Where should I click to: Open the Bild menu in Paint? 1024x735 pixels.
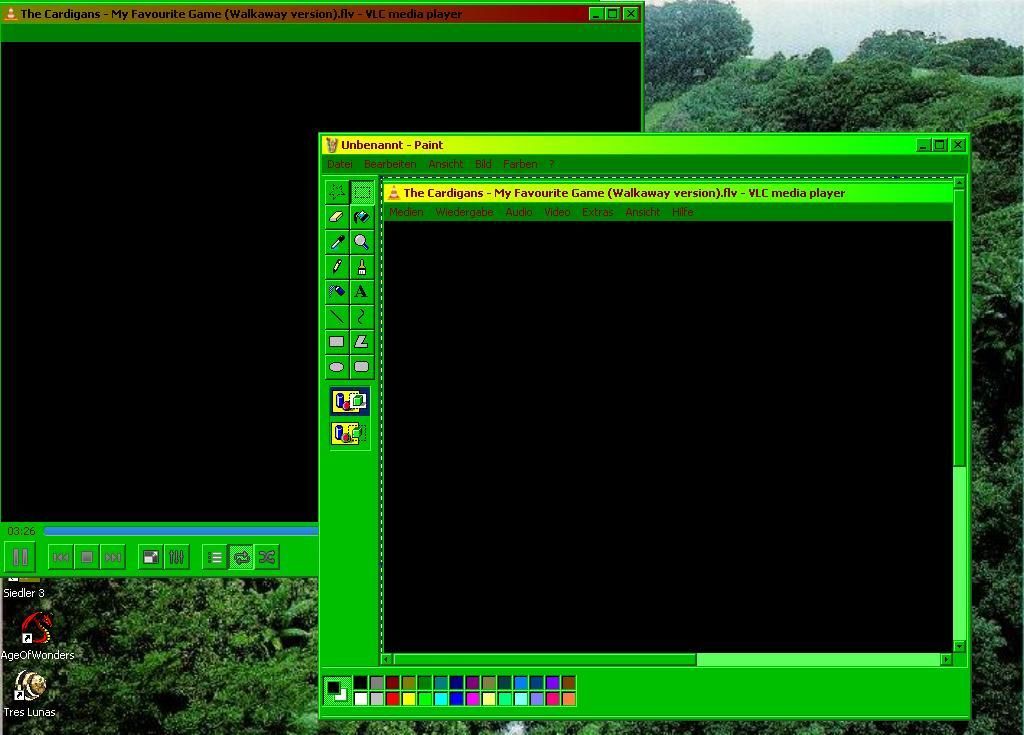(x=483, y=164)
